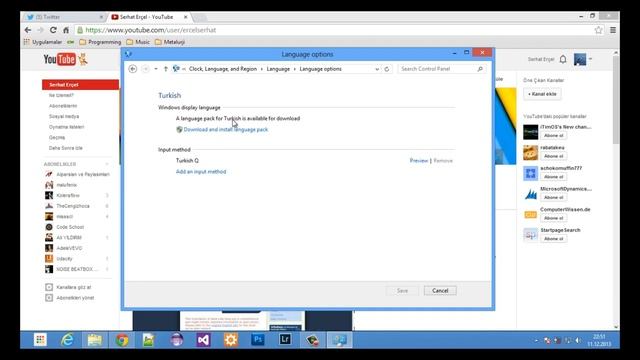Image resolution: width=640 pixels, height=360 pixels.
Task: Click Kanallara göz at in sidebar
Action: point(73,287)
